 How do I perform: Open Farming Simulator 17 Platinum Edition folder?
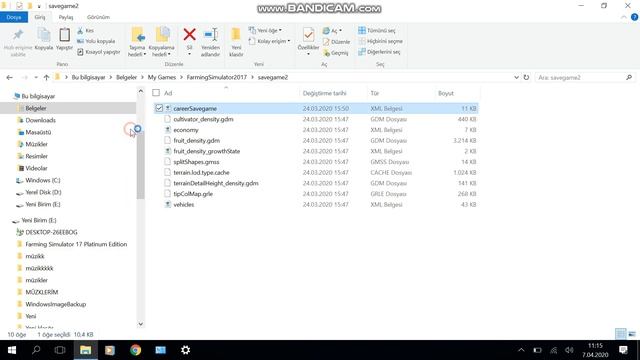tap(76, 244)
